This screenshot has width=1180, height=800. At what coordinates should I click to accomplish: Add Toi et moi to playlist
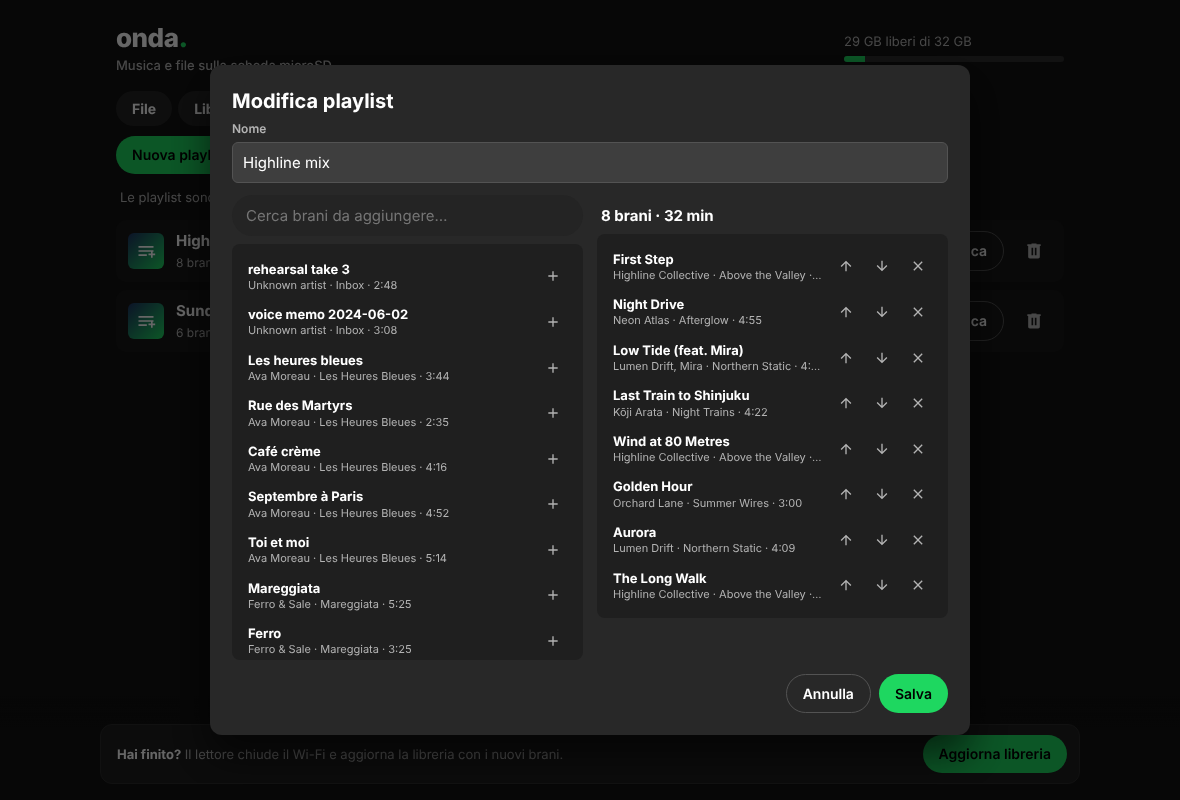tap(552, 550)
